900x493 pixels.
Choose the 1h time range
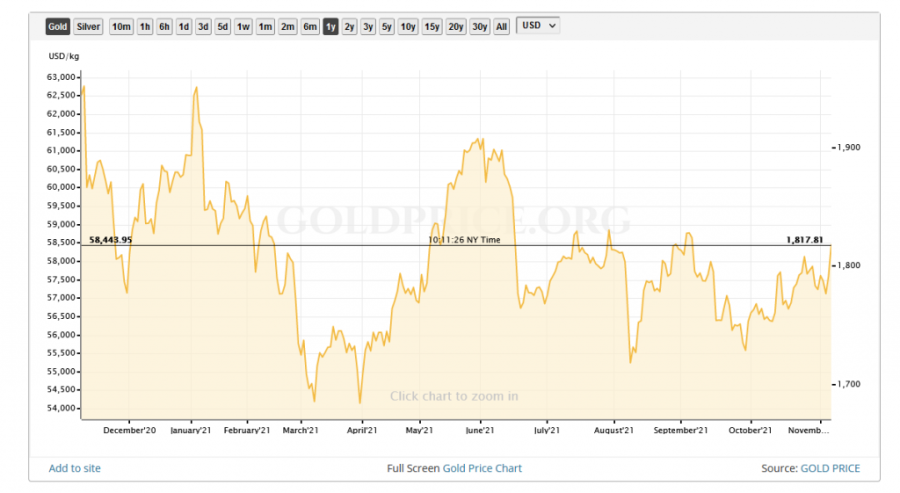click(145, 26)
